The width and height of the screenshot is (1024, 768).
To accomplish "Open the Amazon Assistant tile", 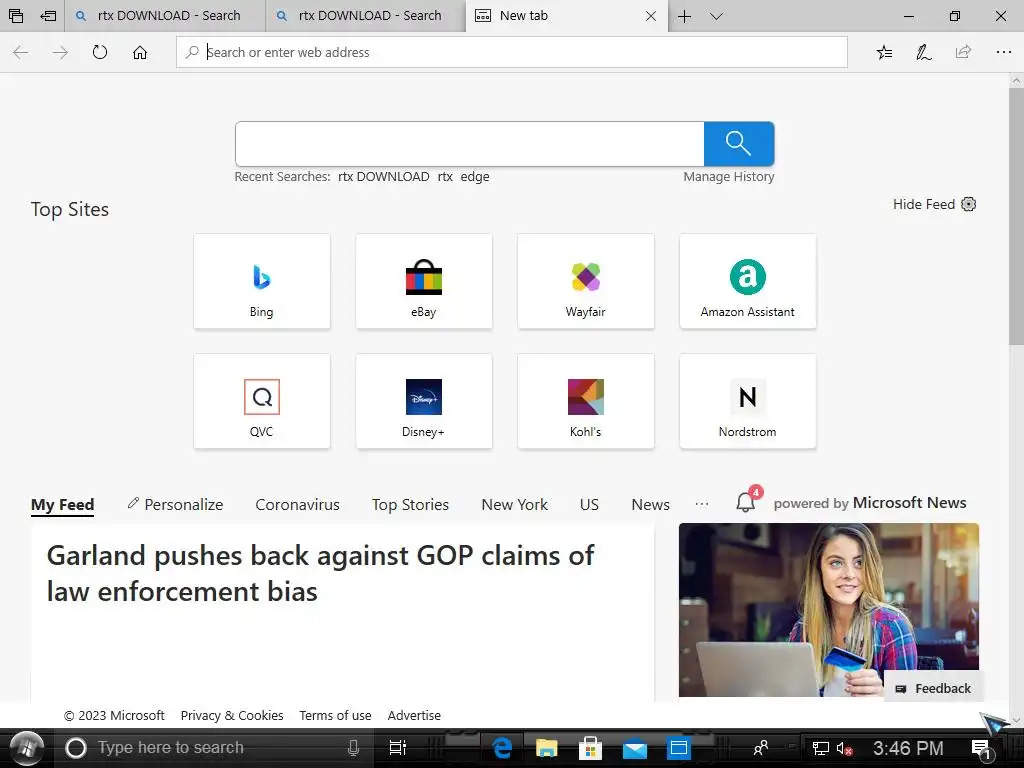I will coord(748,281).
